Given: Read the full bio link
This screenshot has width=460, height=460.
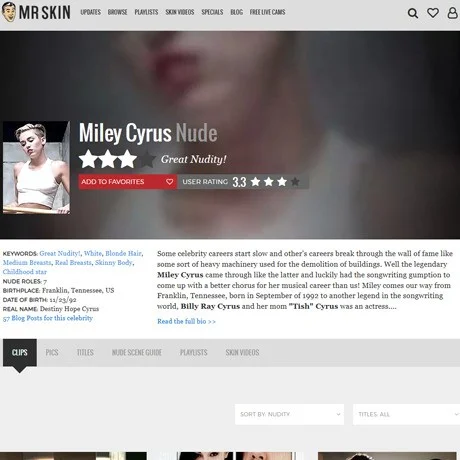Looking at the screenshot, I should click(x=186, y=321).
